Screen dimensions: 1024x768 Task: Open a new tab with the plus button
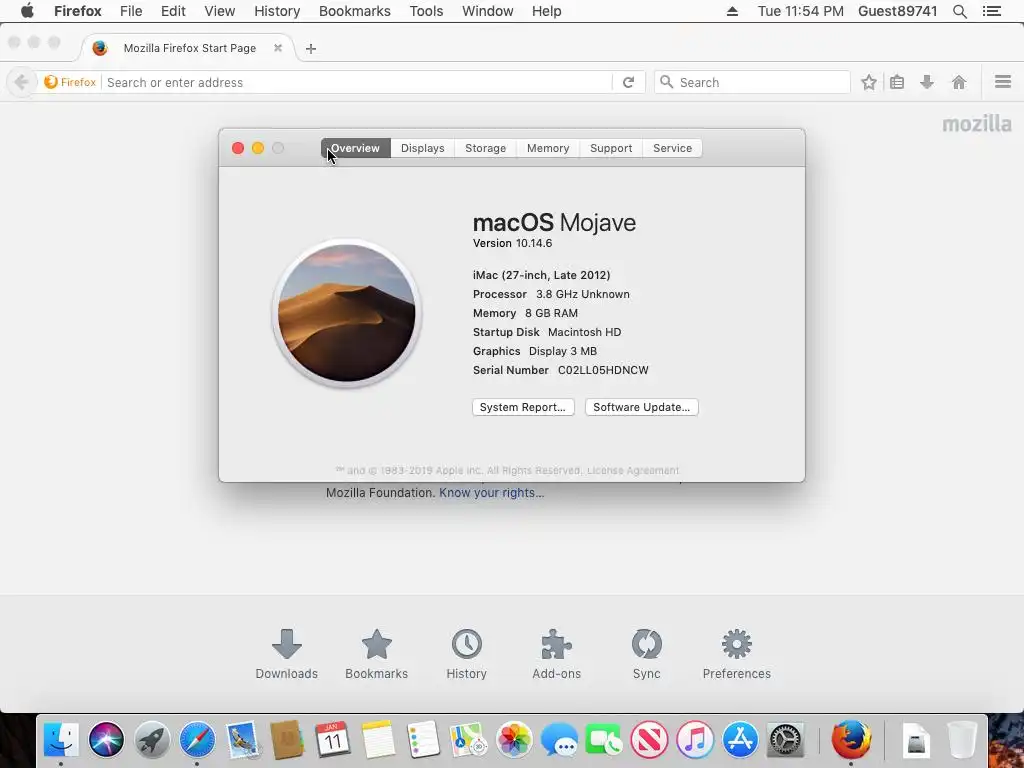coord(311,48)
